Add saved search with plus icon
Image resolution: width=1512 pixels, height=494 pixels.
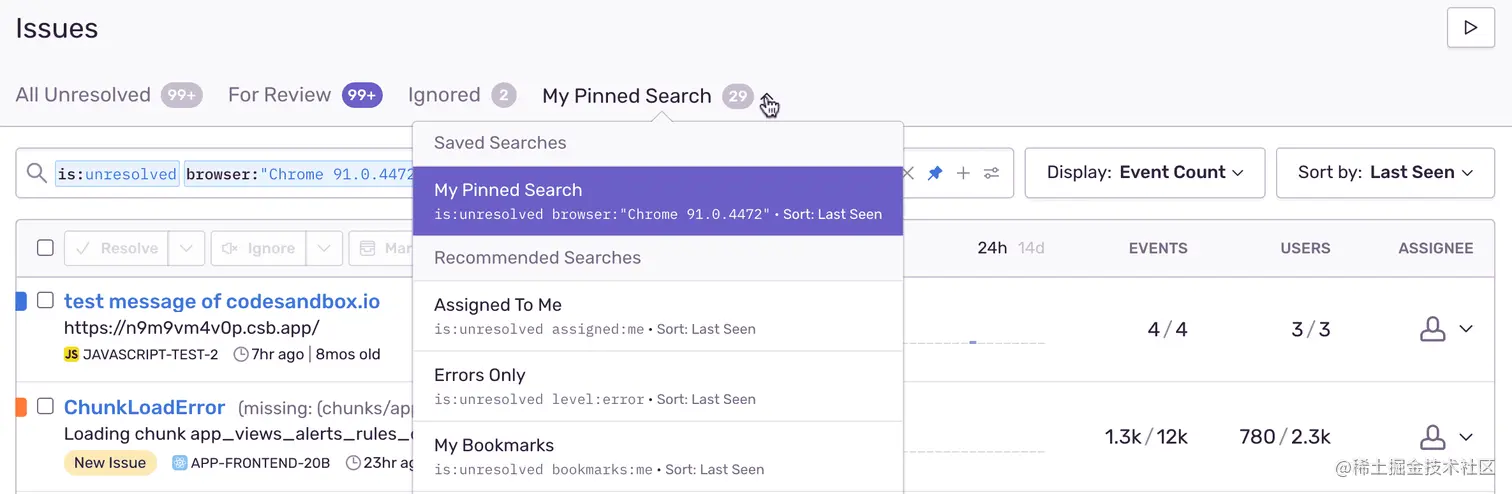pyautogui.click(x=963, y=173)
